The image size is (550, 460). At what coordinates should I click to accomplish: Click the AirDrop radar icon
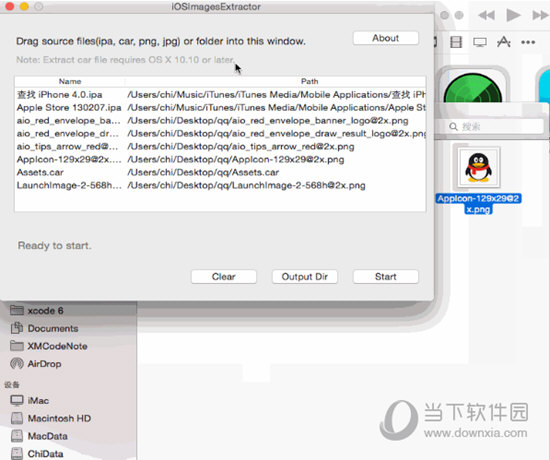[17, 364]
